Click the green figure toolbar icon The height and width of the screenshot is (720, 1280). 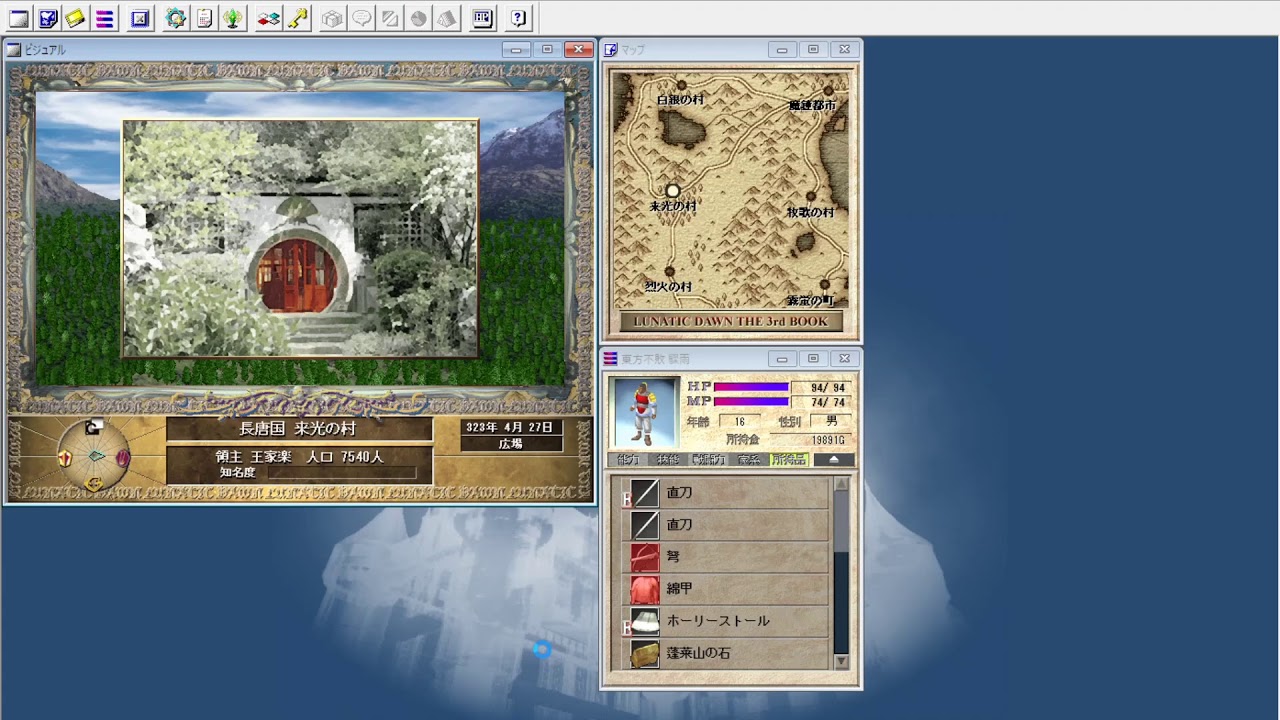pos(233,18)
